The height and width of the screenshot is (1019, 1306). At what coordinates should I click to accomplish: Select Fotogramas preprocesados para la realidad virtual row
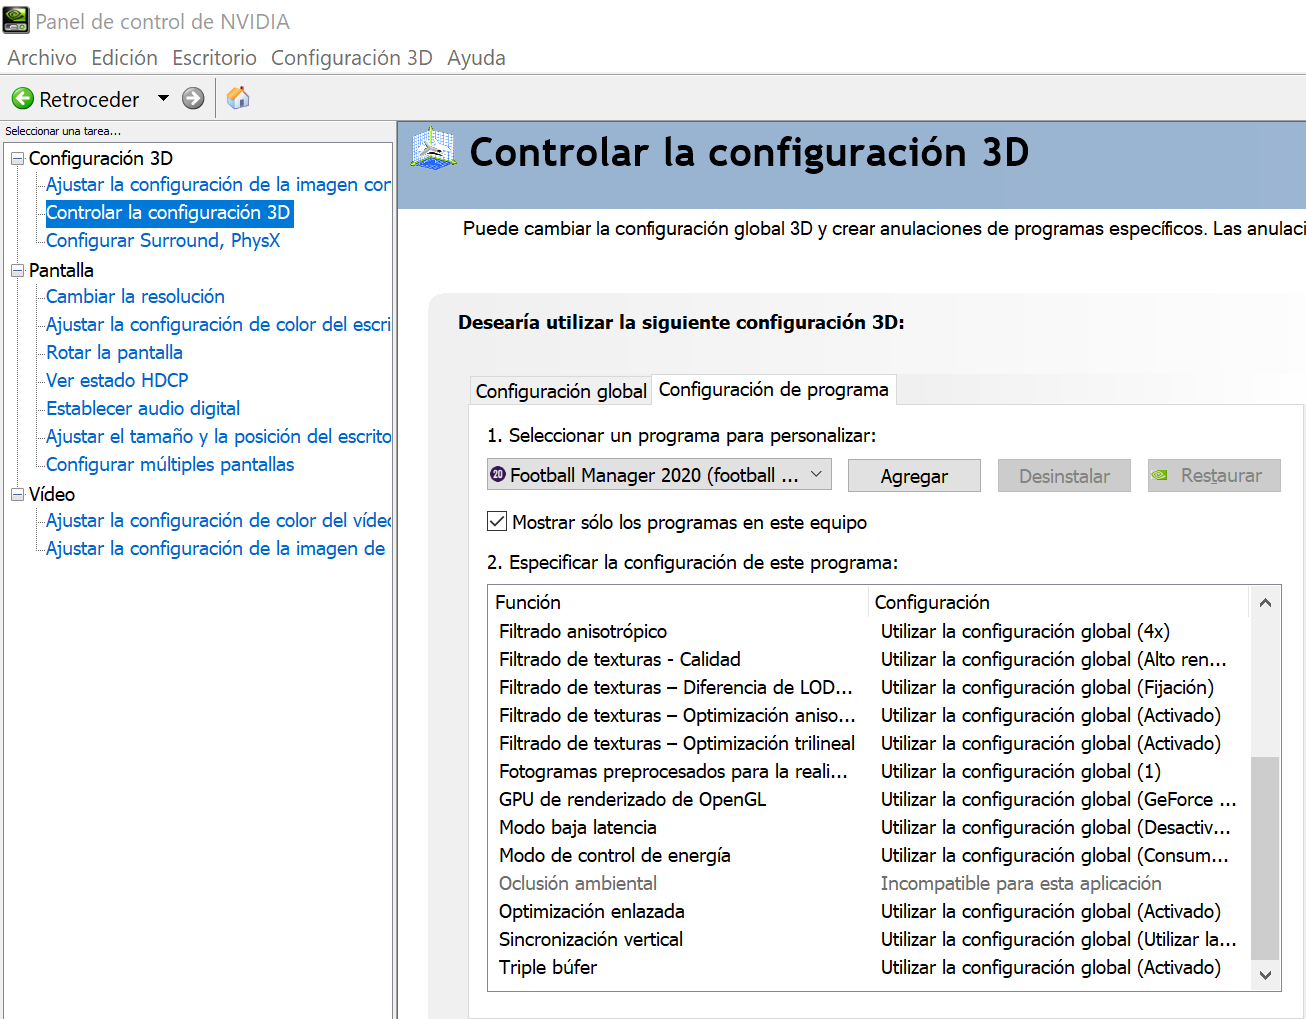[868, 771]
